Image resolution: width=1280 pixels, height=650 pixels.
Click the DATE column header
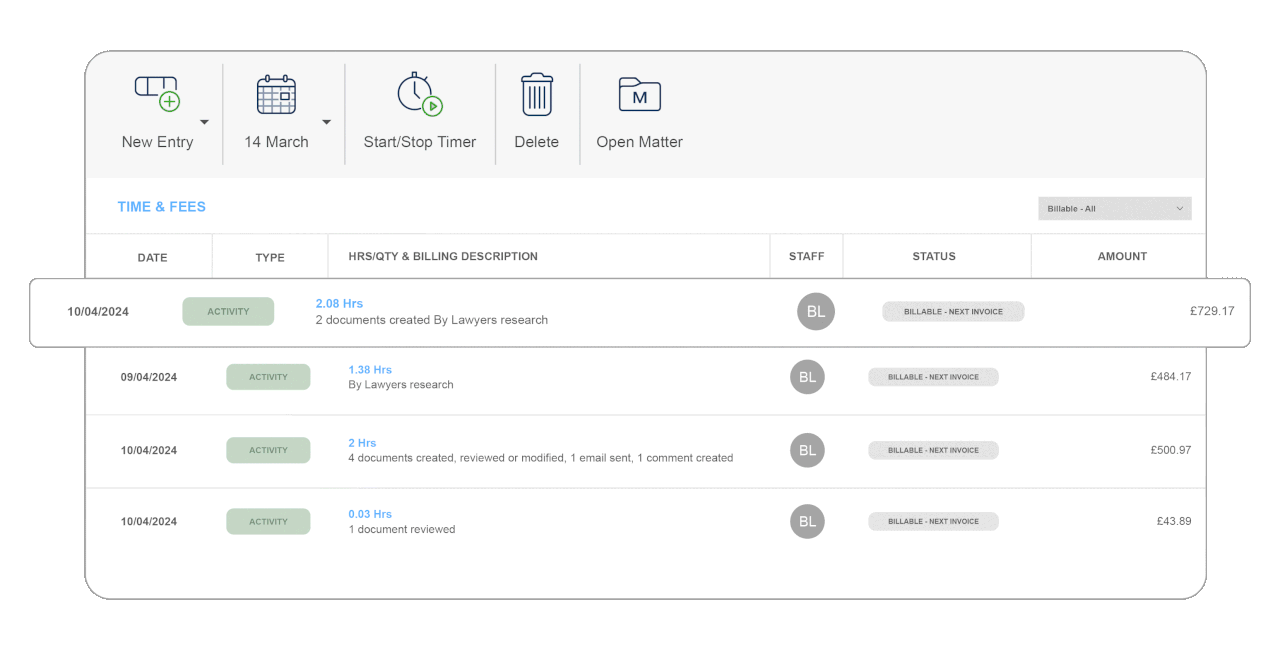[x=152, y=257]
